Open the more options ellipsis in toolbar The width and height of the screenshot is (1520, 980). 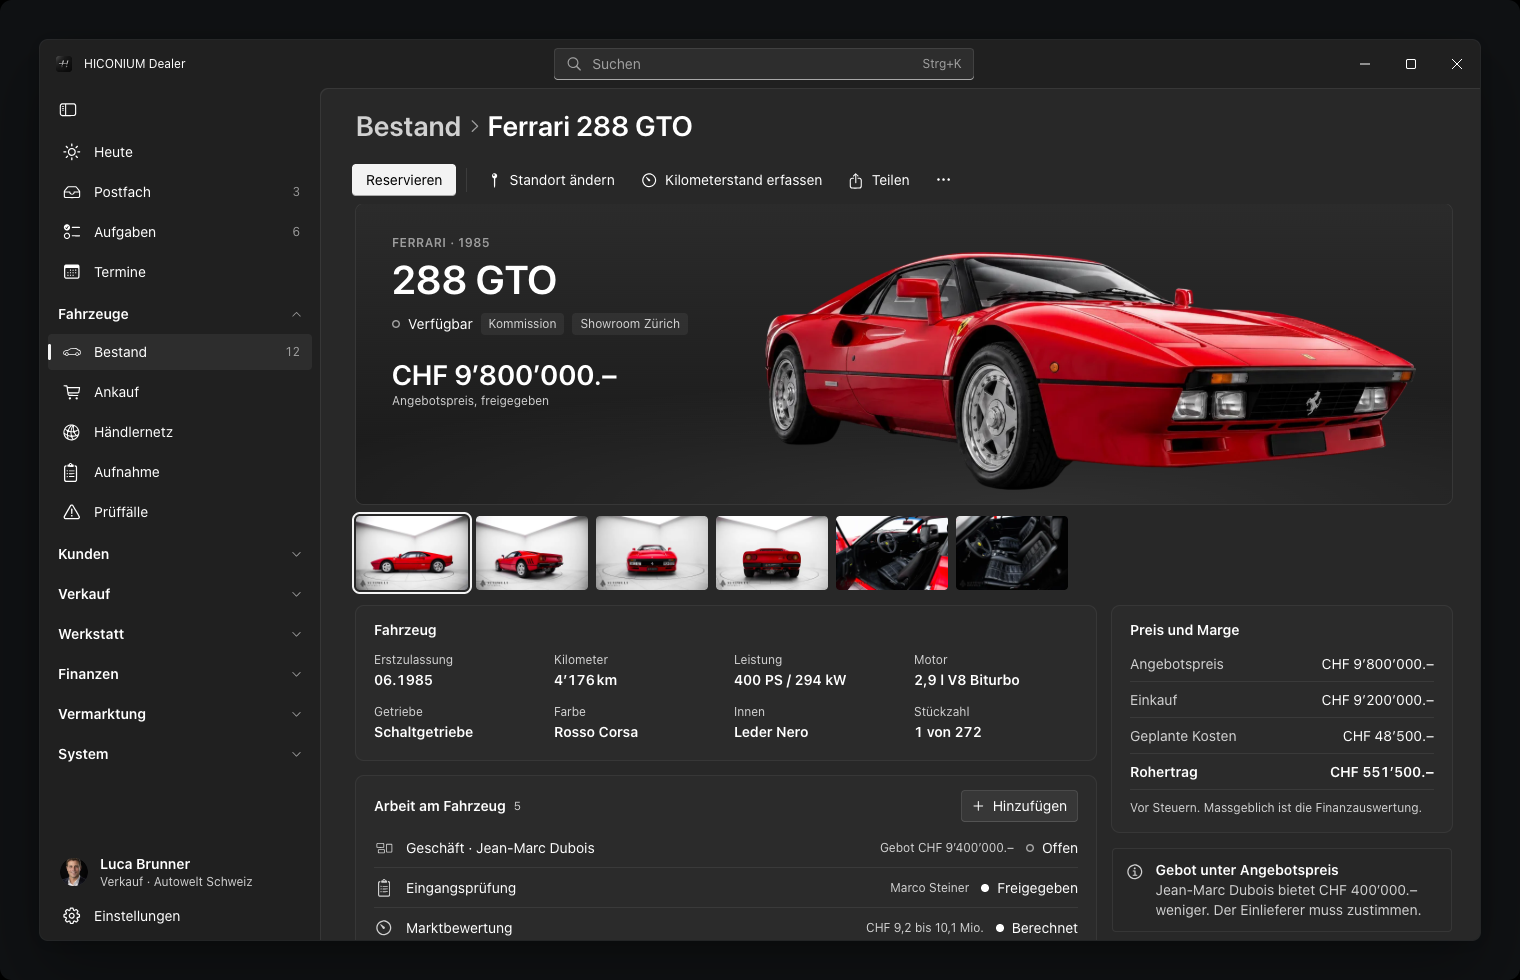pos(943,180)
